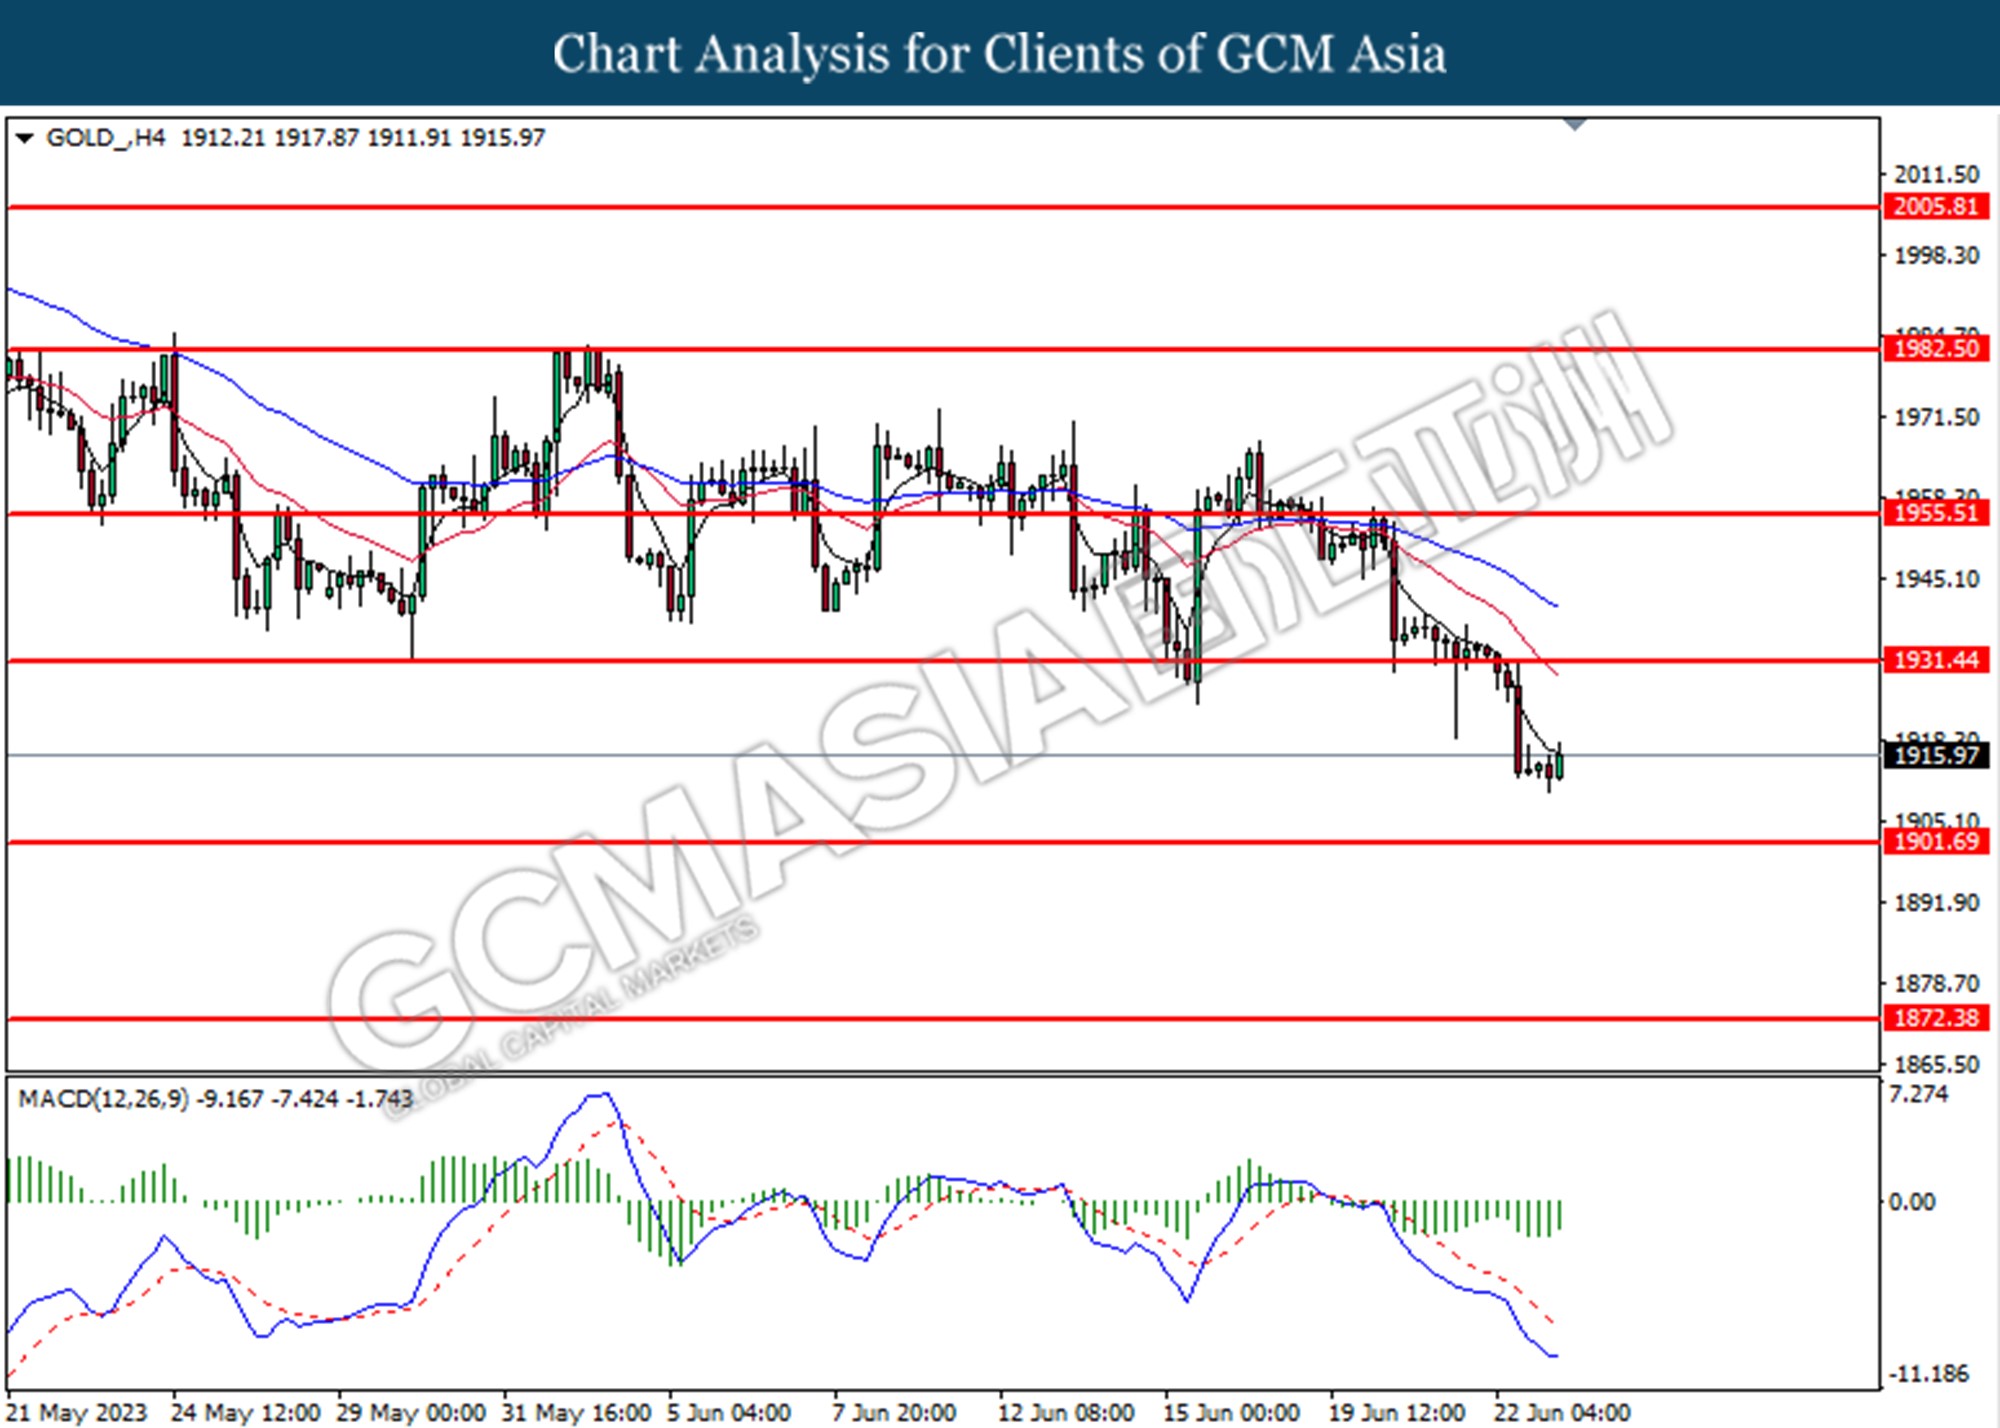Click the 22 Jun 04:00 time axis label

[x=1562, y=1413]
